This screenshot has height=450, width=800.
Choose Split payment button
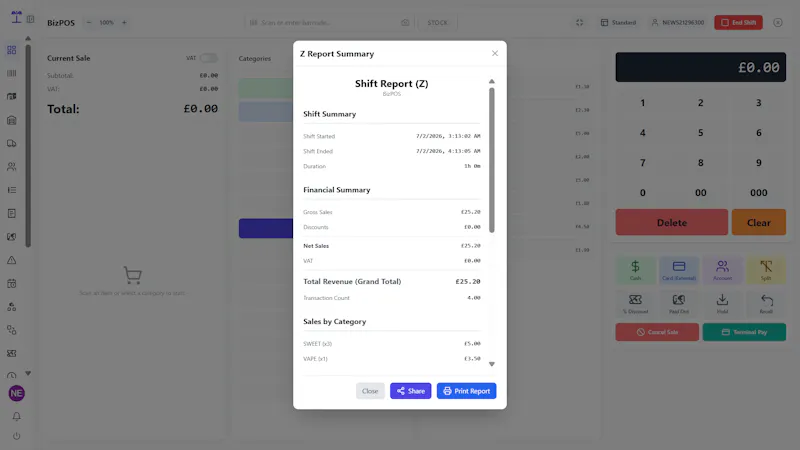click(766, 270)
